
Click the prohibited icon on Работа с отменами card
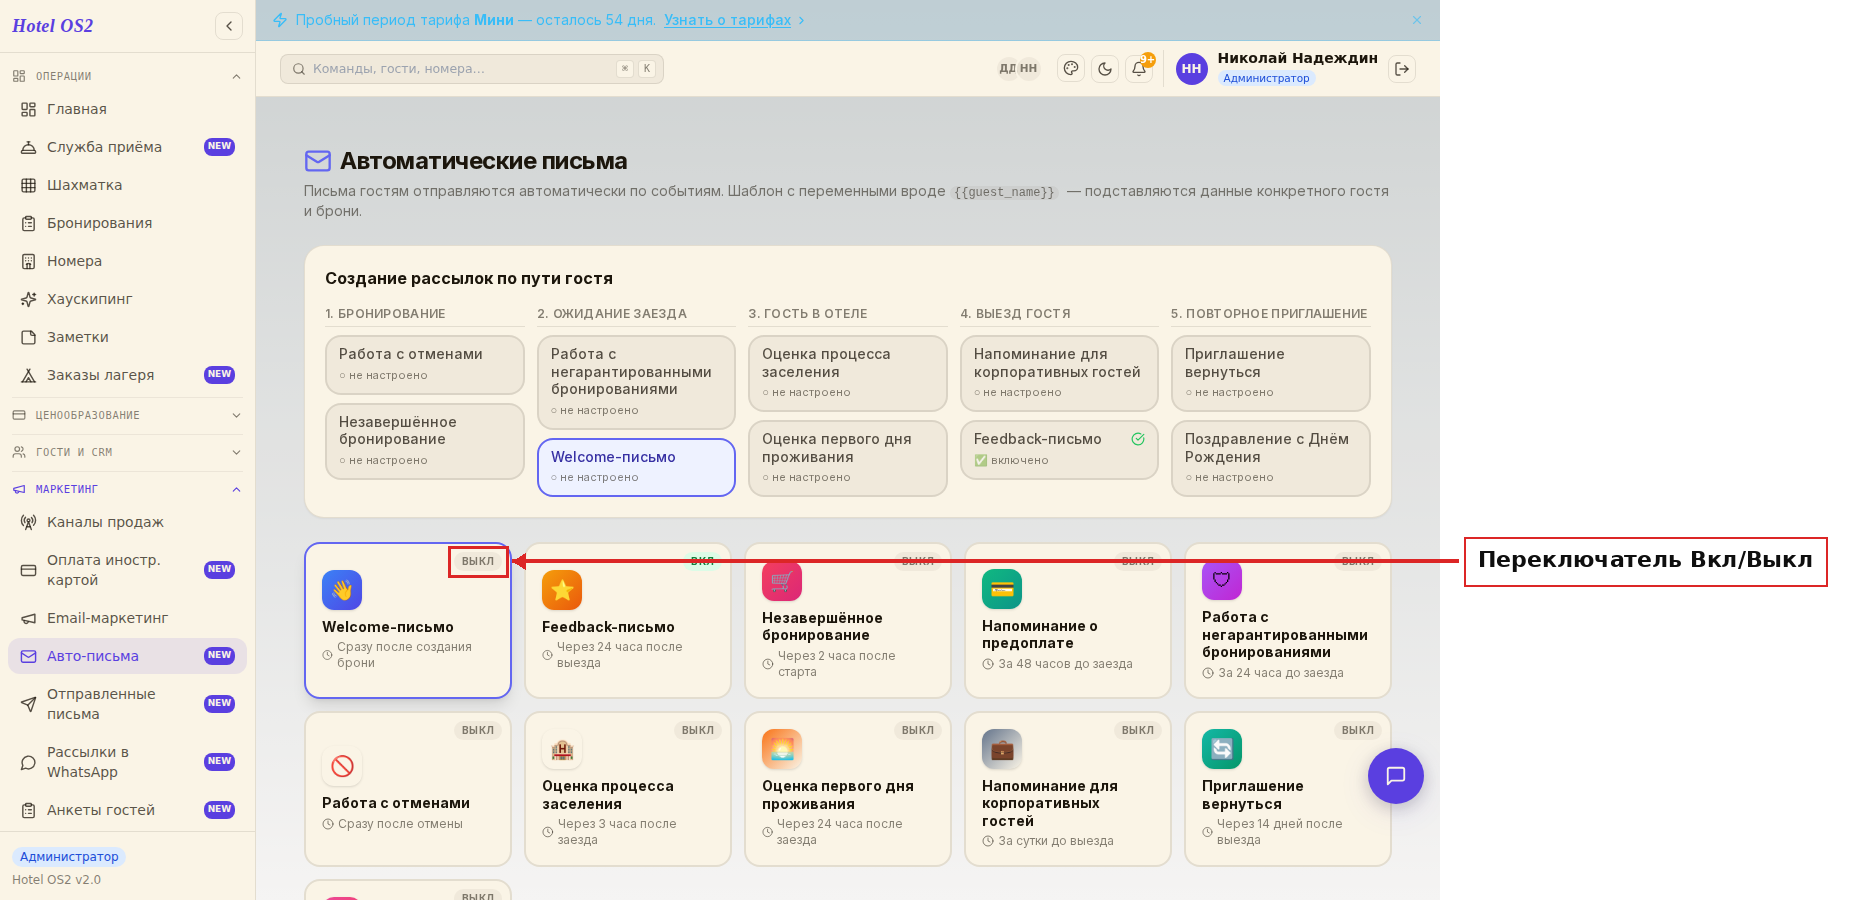point(342,766)
